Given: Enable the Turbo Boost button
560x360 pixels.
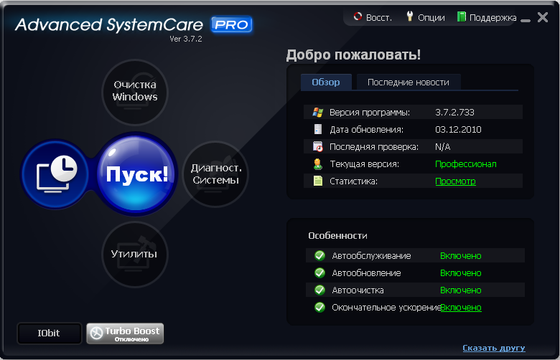Looking at the screenshot, I should tap(125, 333).
